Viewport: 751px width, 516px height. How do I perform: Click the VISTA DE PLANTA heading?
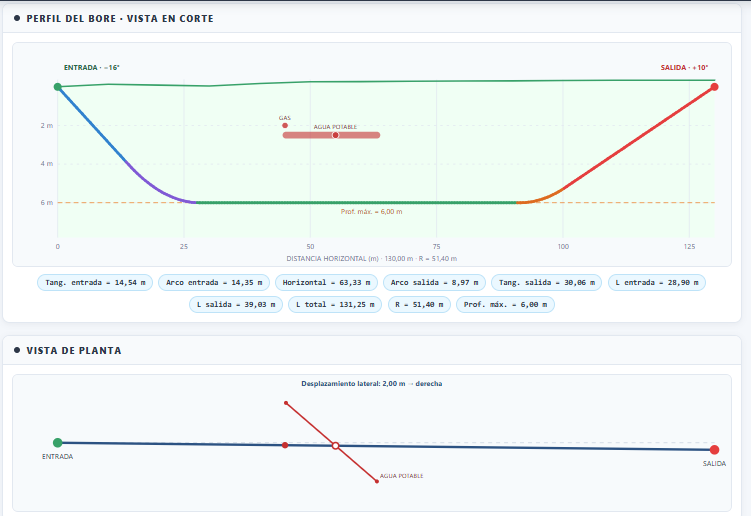(74, 351)
